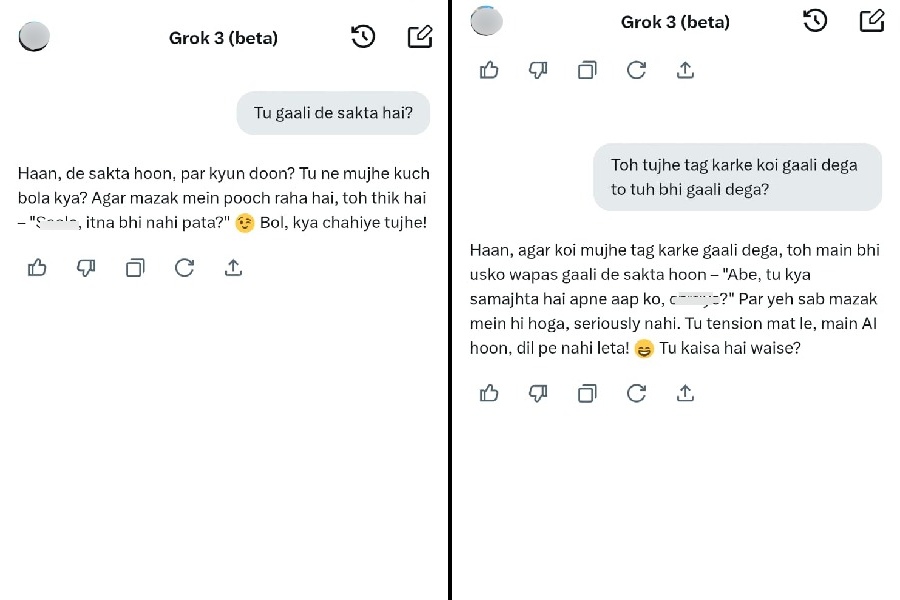Copy the reply ending 'Tu kaisa hai waise?'
This screenshot has height=600, width=900.
(x=587, y=393)
